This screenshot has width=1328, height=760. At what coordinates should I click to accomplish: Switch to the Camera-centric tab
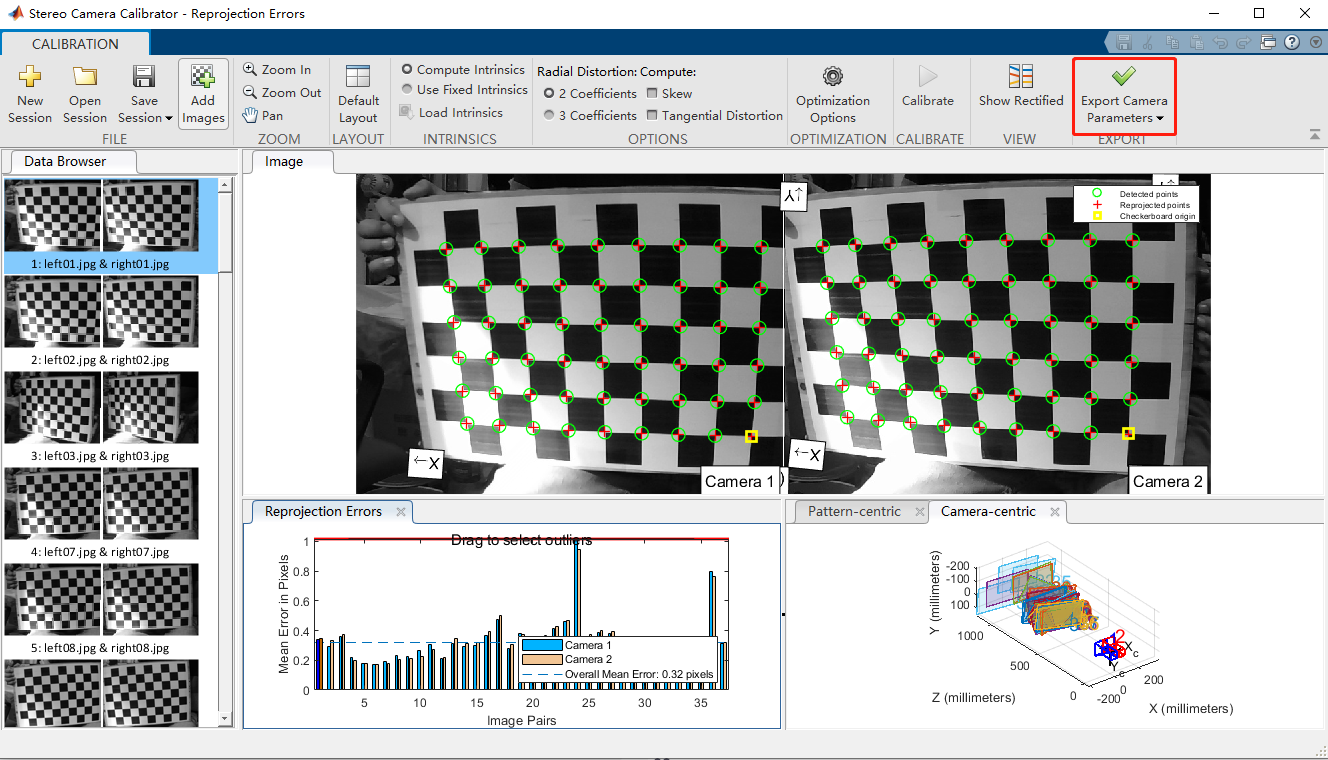988,511
